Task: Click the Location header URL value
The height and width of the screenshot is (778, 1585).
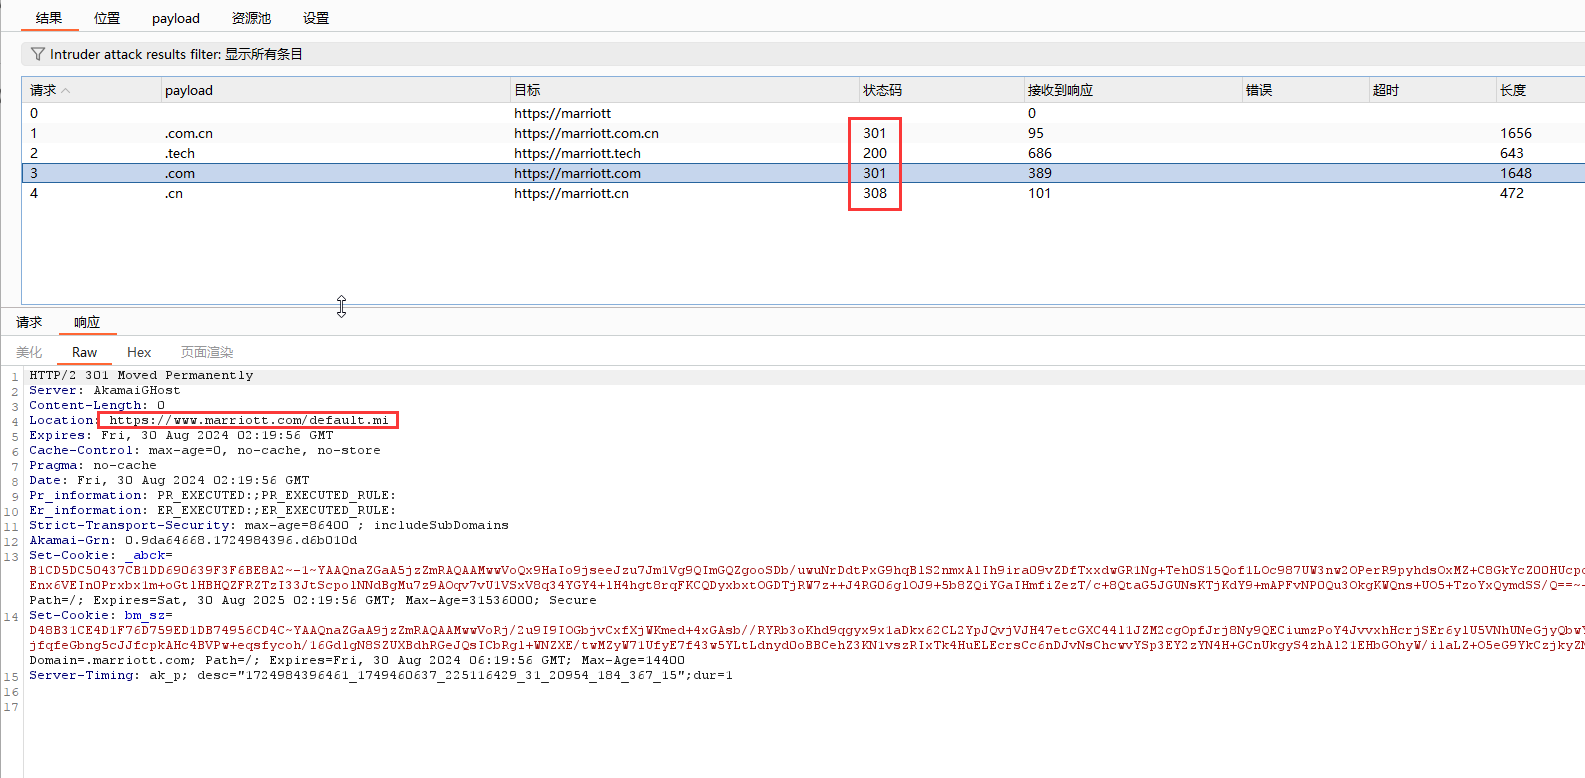Action: point(249,420)
